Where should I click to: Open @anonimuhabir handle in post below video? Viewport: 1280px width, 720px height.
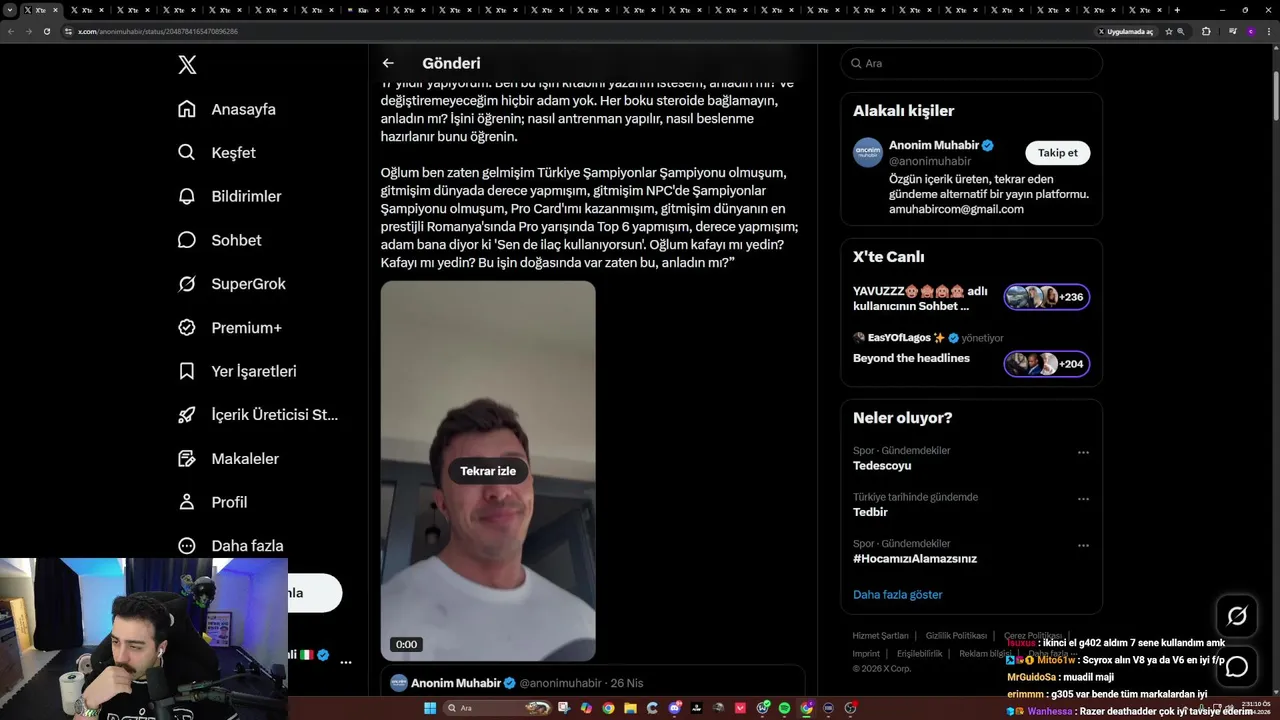560,683
